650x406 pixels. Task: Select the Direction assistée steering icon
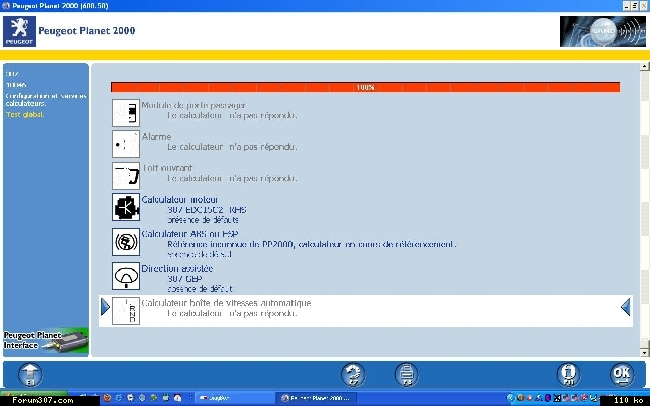tap(126, 276)
